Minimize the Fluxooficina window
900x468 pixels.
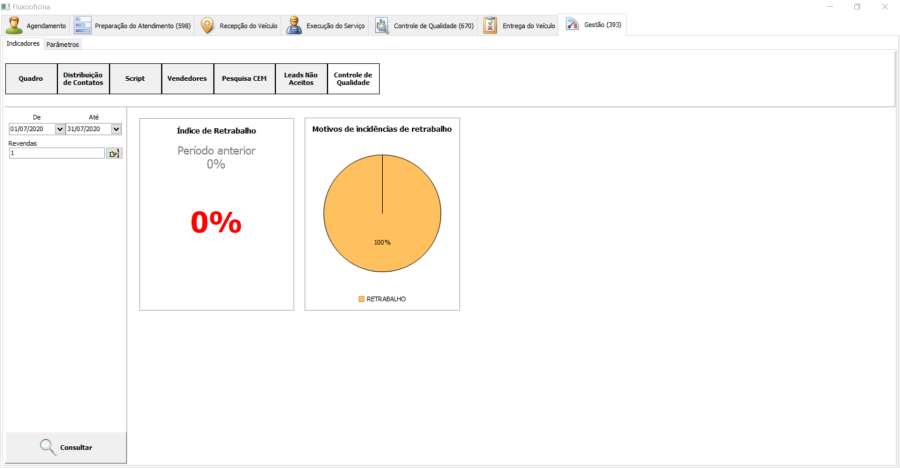coord(830,6)
